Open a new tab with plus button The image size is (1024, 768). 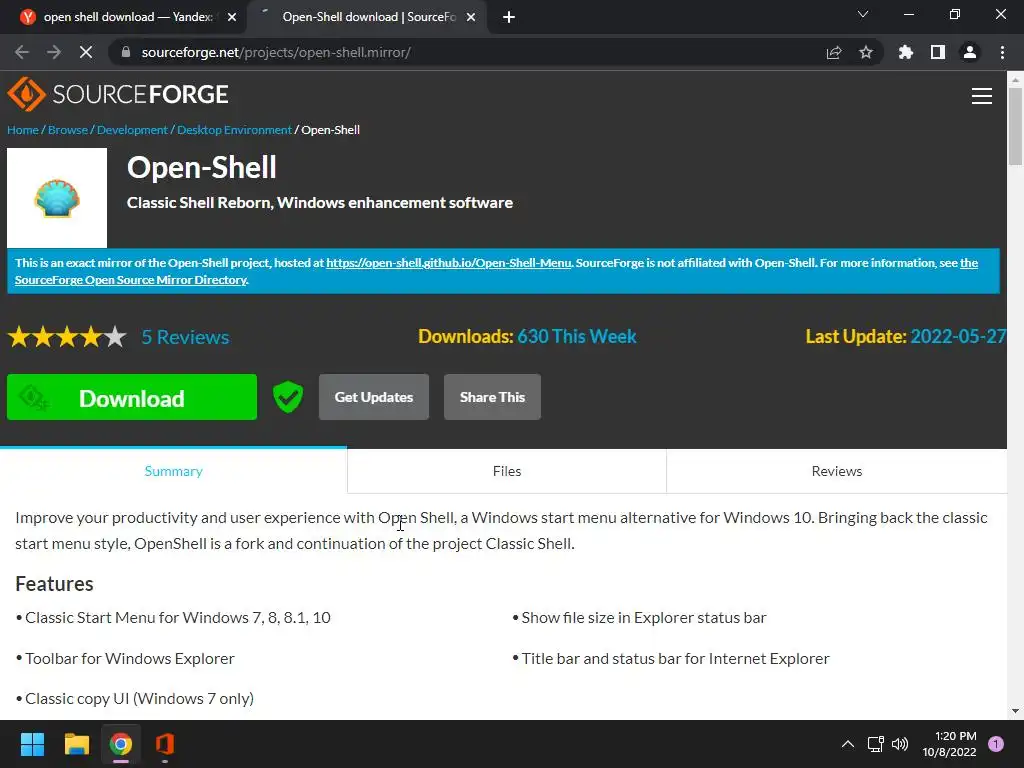[x=509, y=17]
